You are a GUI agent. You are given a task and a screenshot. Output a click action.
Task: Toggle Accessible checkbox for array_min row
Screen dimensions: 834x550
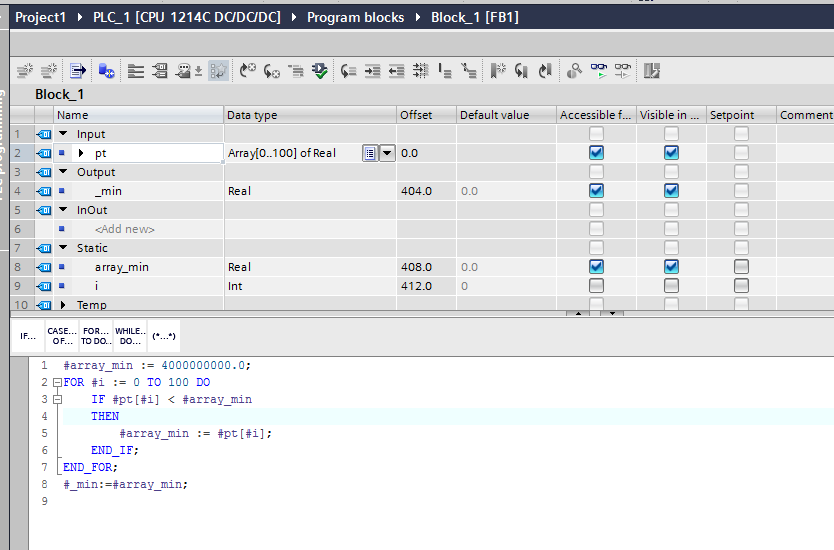pyautogui.click(x=596, y=266)
